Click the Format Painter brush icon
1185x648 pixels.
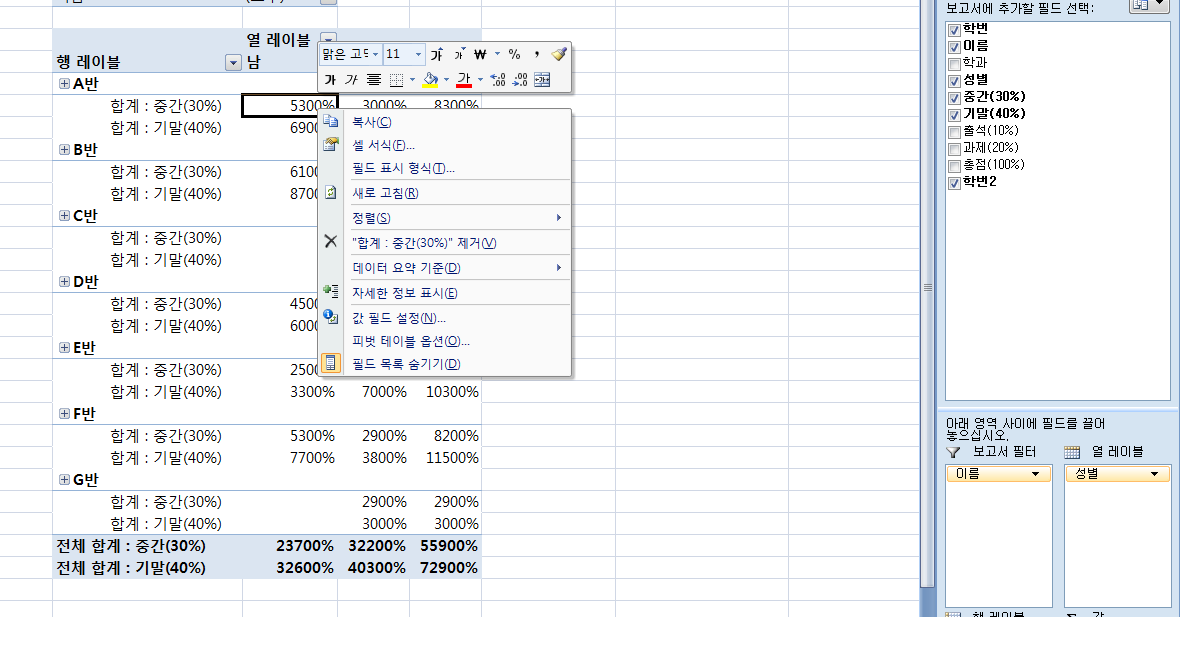[x=558, y=54]
